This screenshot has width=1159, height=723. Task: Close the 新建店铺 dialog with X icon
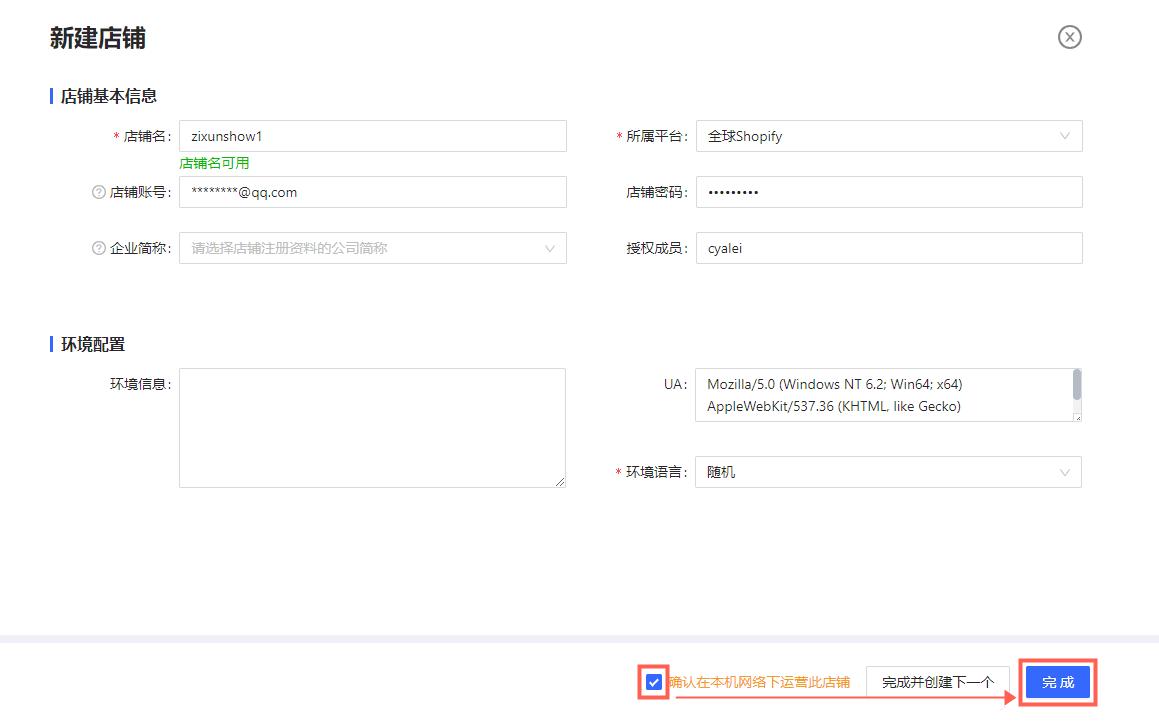(1069, 38)
